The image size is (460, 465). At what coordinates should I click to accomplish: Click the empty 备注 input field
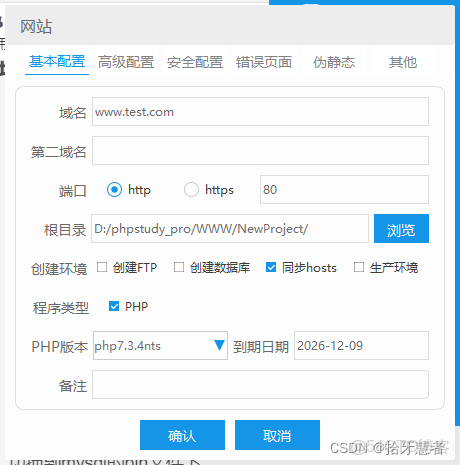[x=260, y=384]
